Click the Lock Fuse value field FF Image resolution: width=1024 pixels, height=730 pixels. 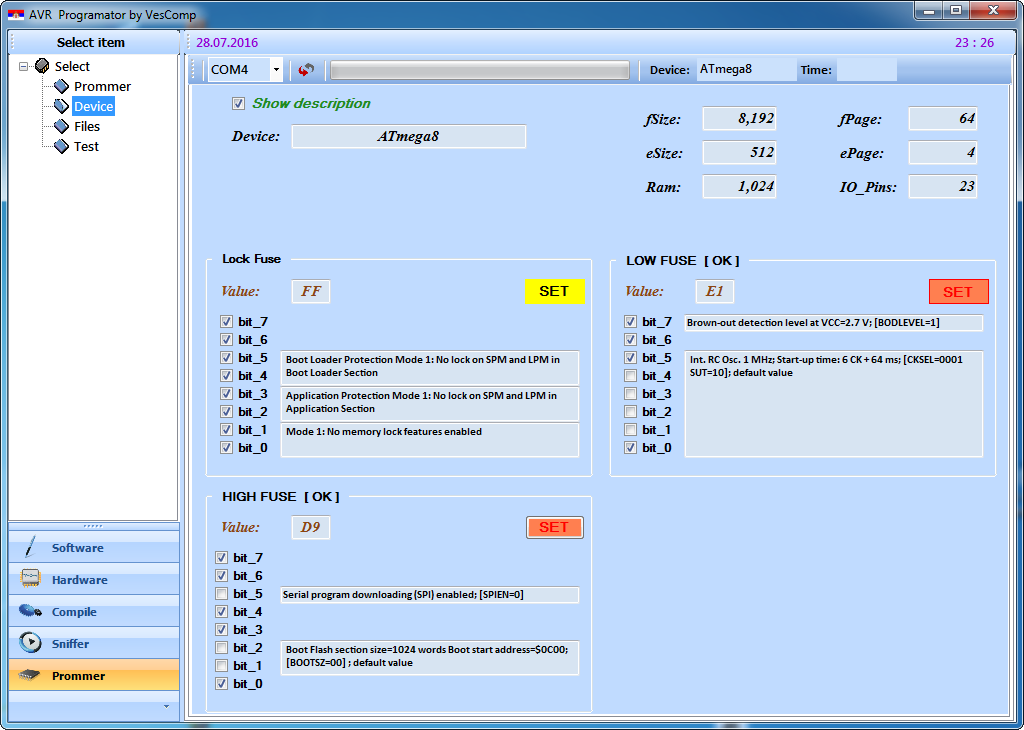tap(311, 291)
